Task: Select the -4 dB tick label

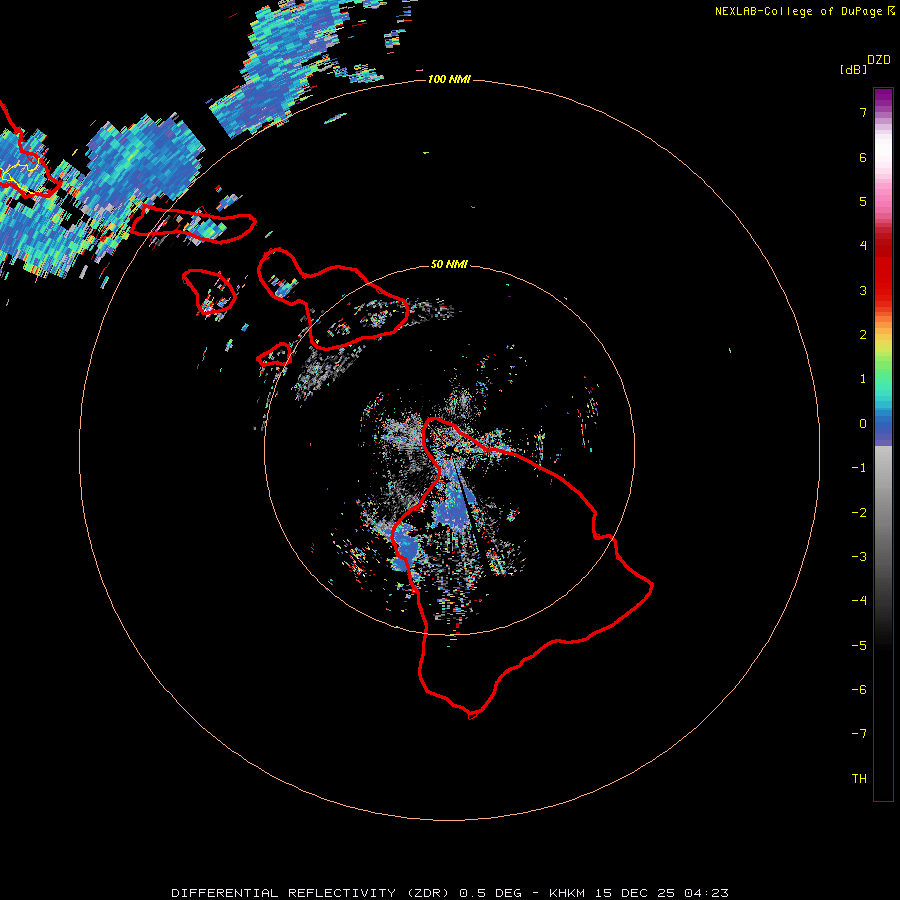Action: tap(859, 601)
